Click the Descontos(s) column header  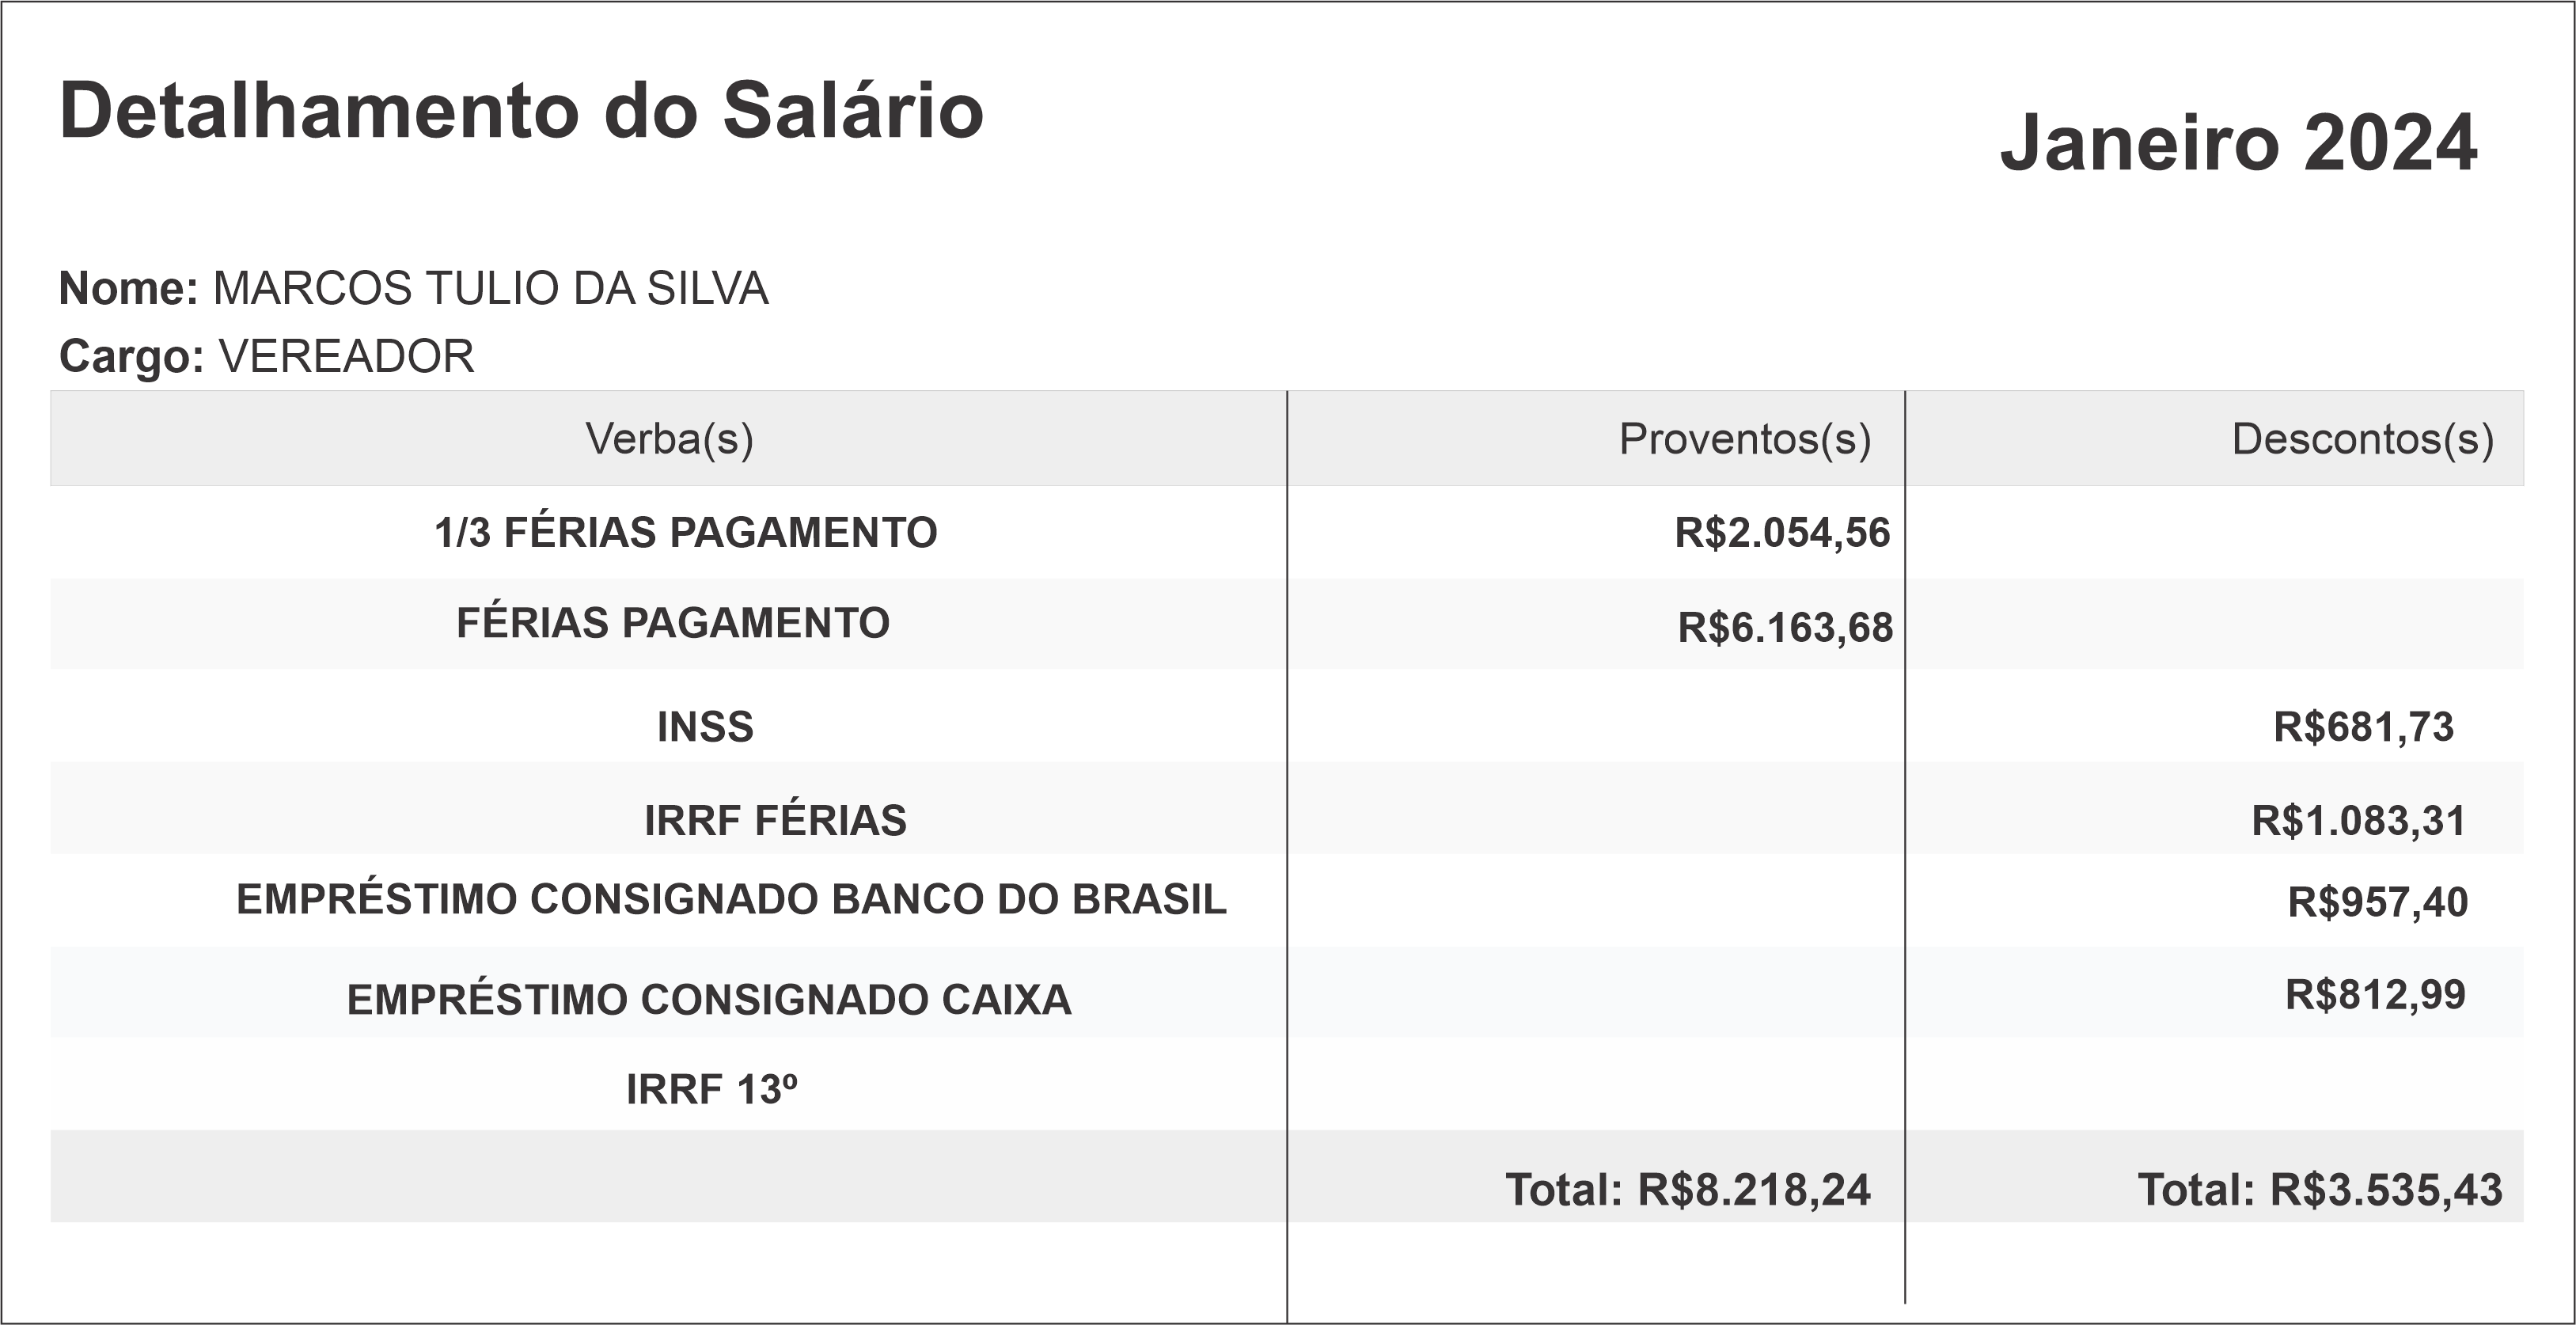click(x=2362, y=439)
